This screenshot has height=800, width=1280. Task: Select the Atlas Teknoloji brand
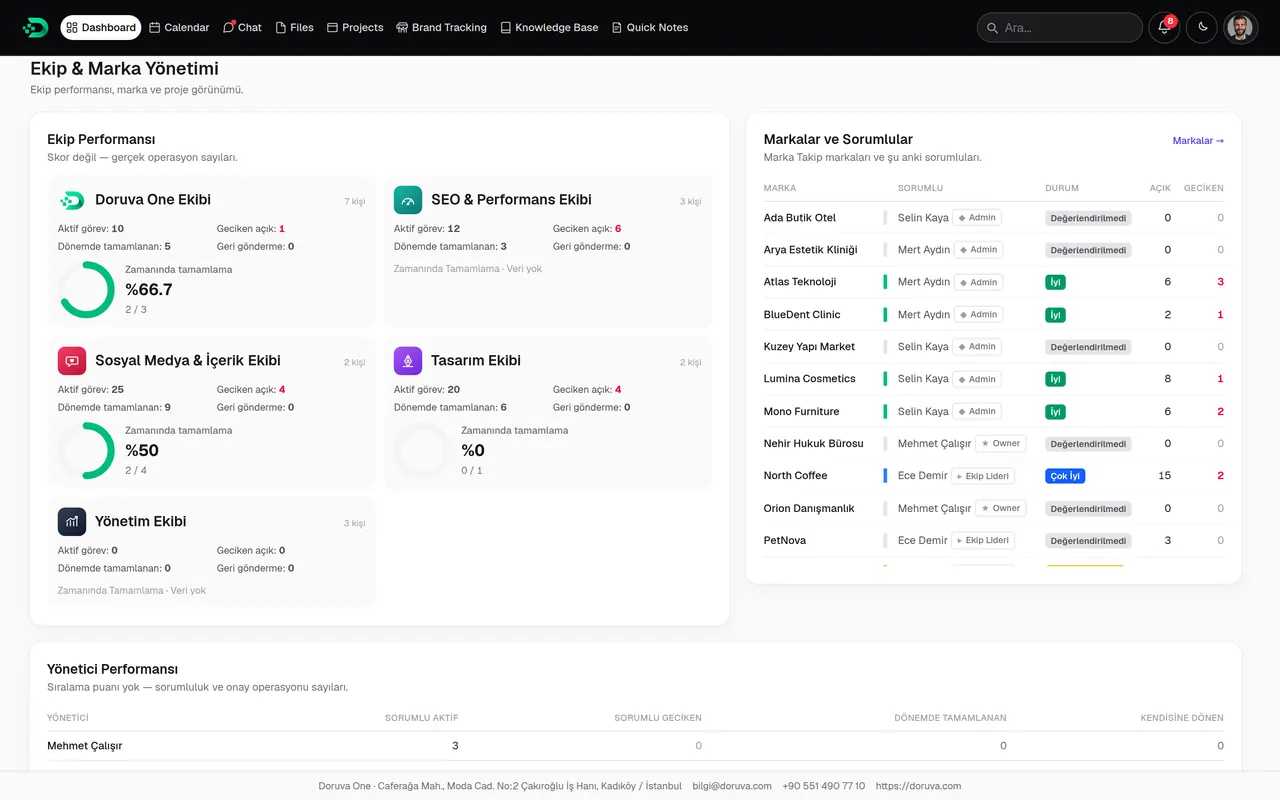click(800, 282)
